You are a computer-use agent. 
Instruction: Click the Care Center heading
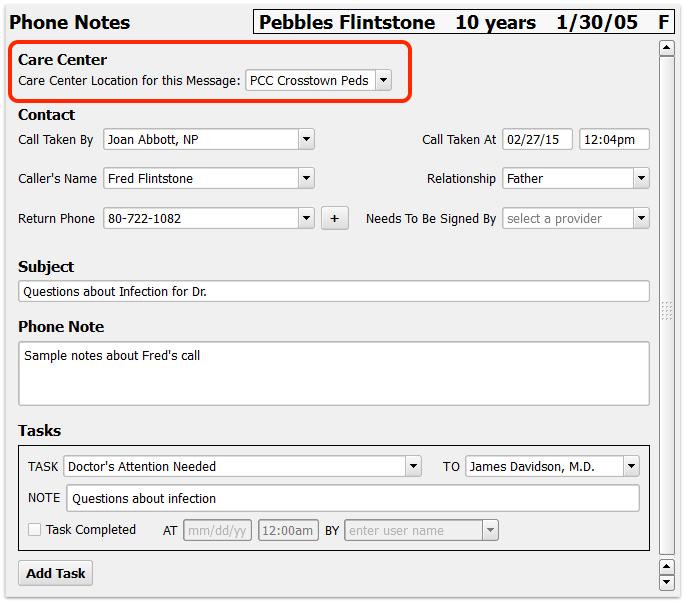(63, 59)
